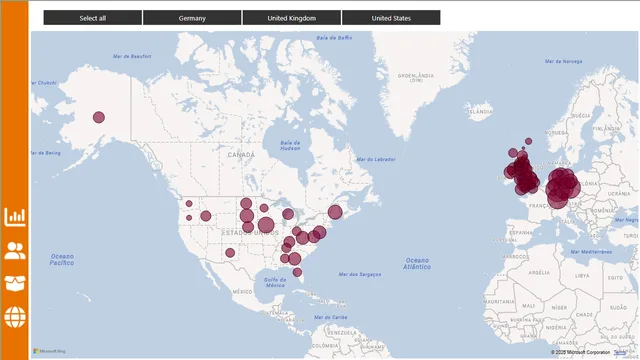This screenshot has width=640, height=360.
Task: Click the ISLÂNDIA map label
Action: (480, 111)
